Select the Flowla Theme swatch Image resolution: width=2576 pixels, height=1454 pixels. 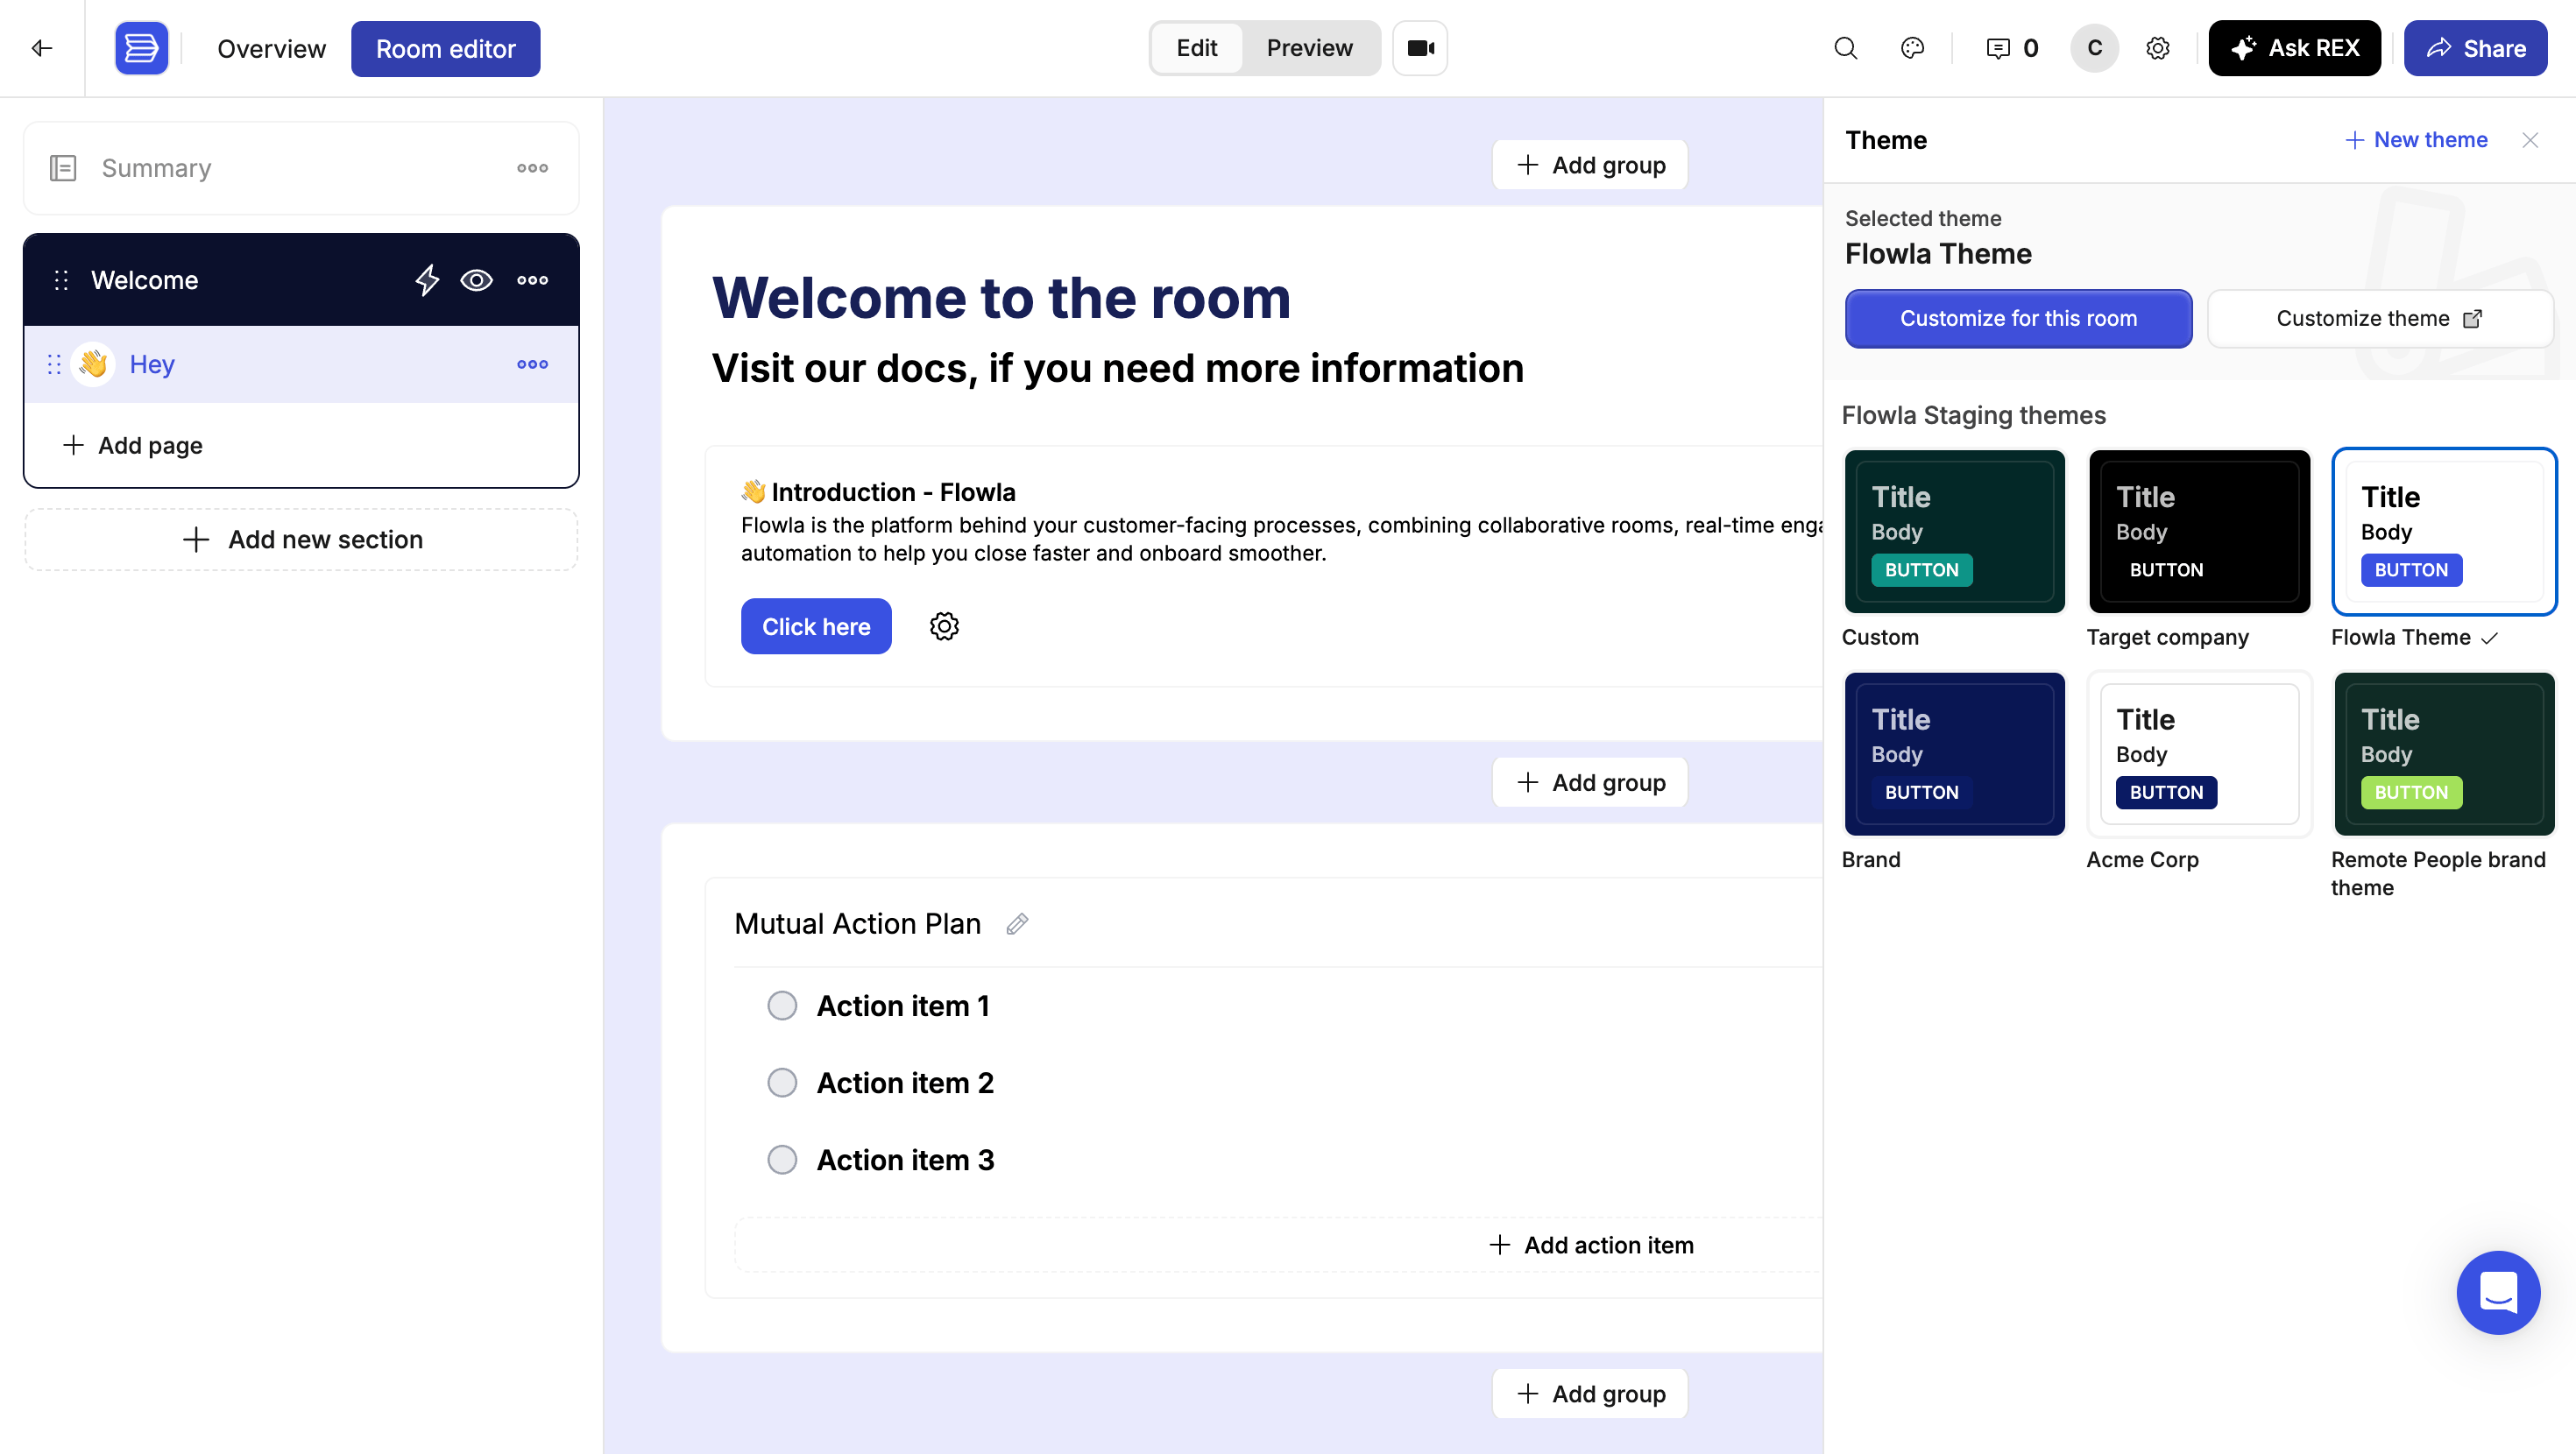pos(2444,531)
